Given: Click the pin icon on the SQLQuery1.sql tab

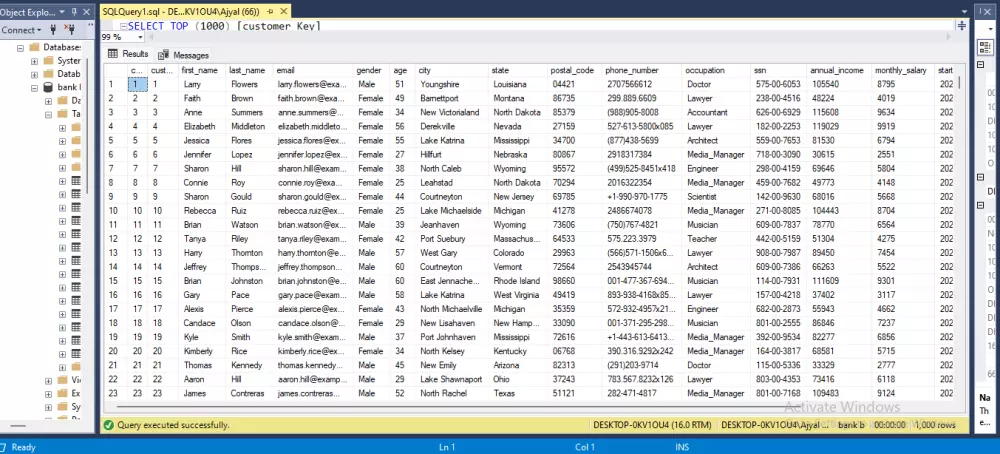Looking at the screenshot, I should pyautogui.click(x=269, y=11).
